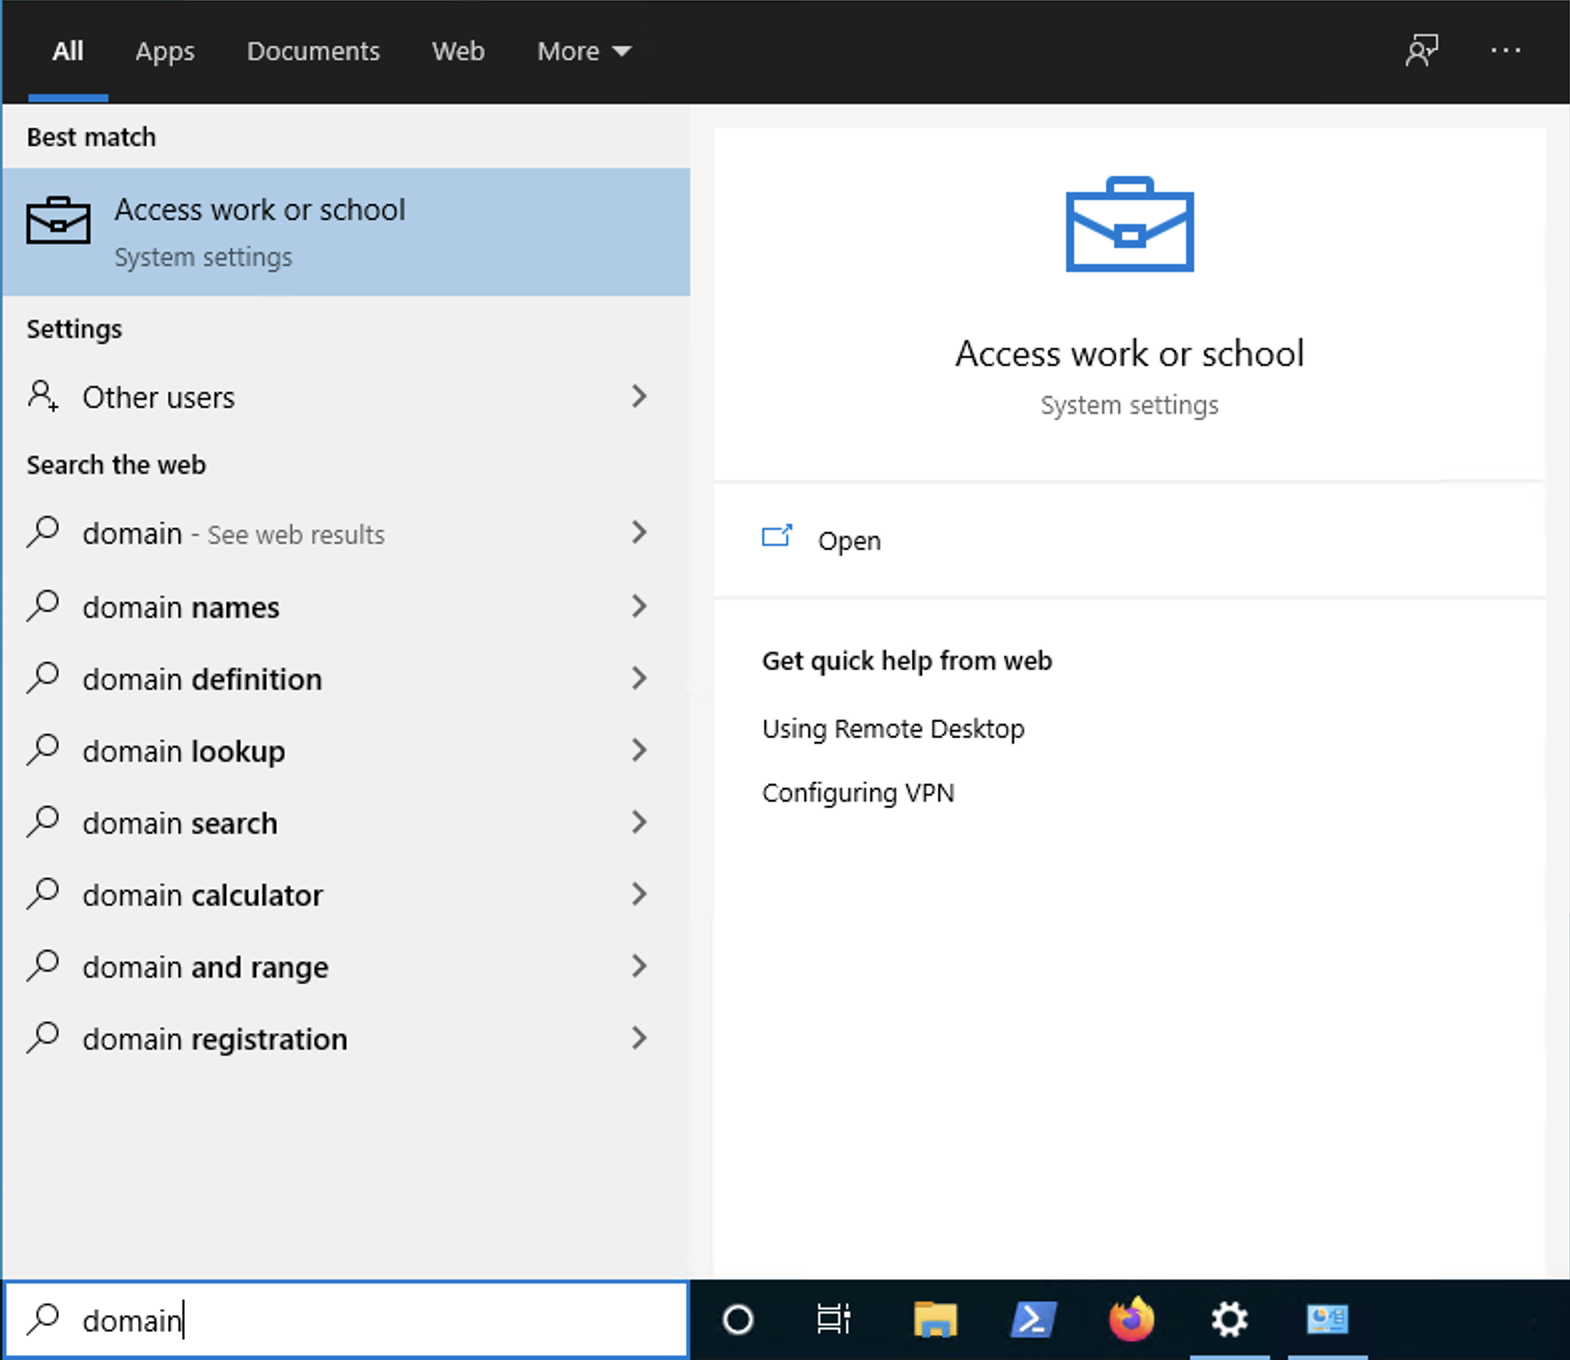This screenshot has width=1570, height=1360.
Task: Click the large briefcase icon in preview pane
Action: coord(1129,225)
